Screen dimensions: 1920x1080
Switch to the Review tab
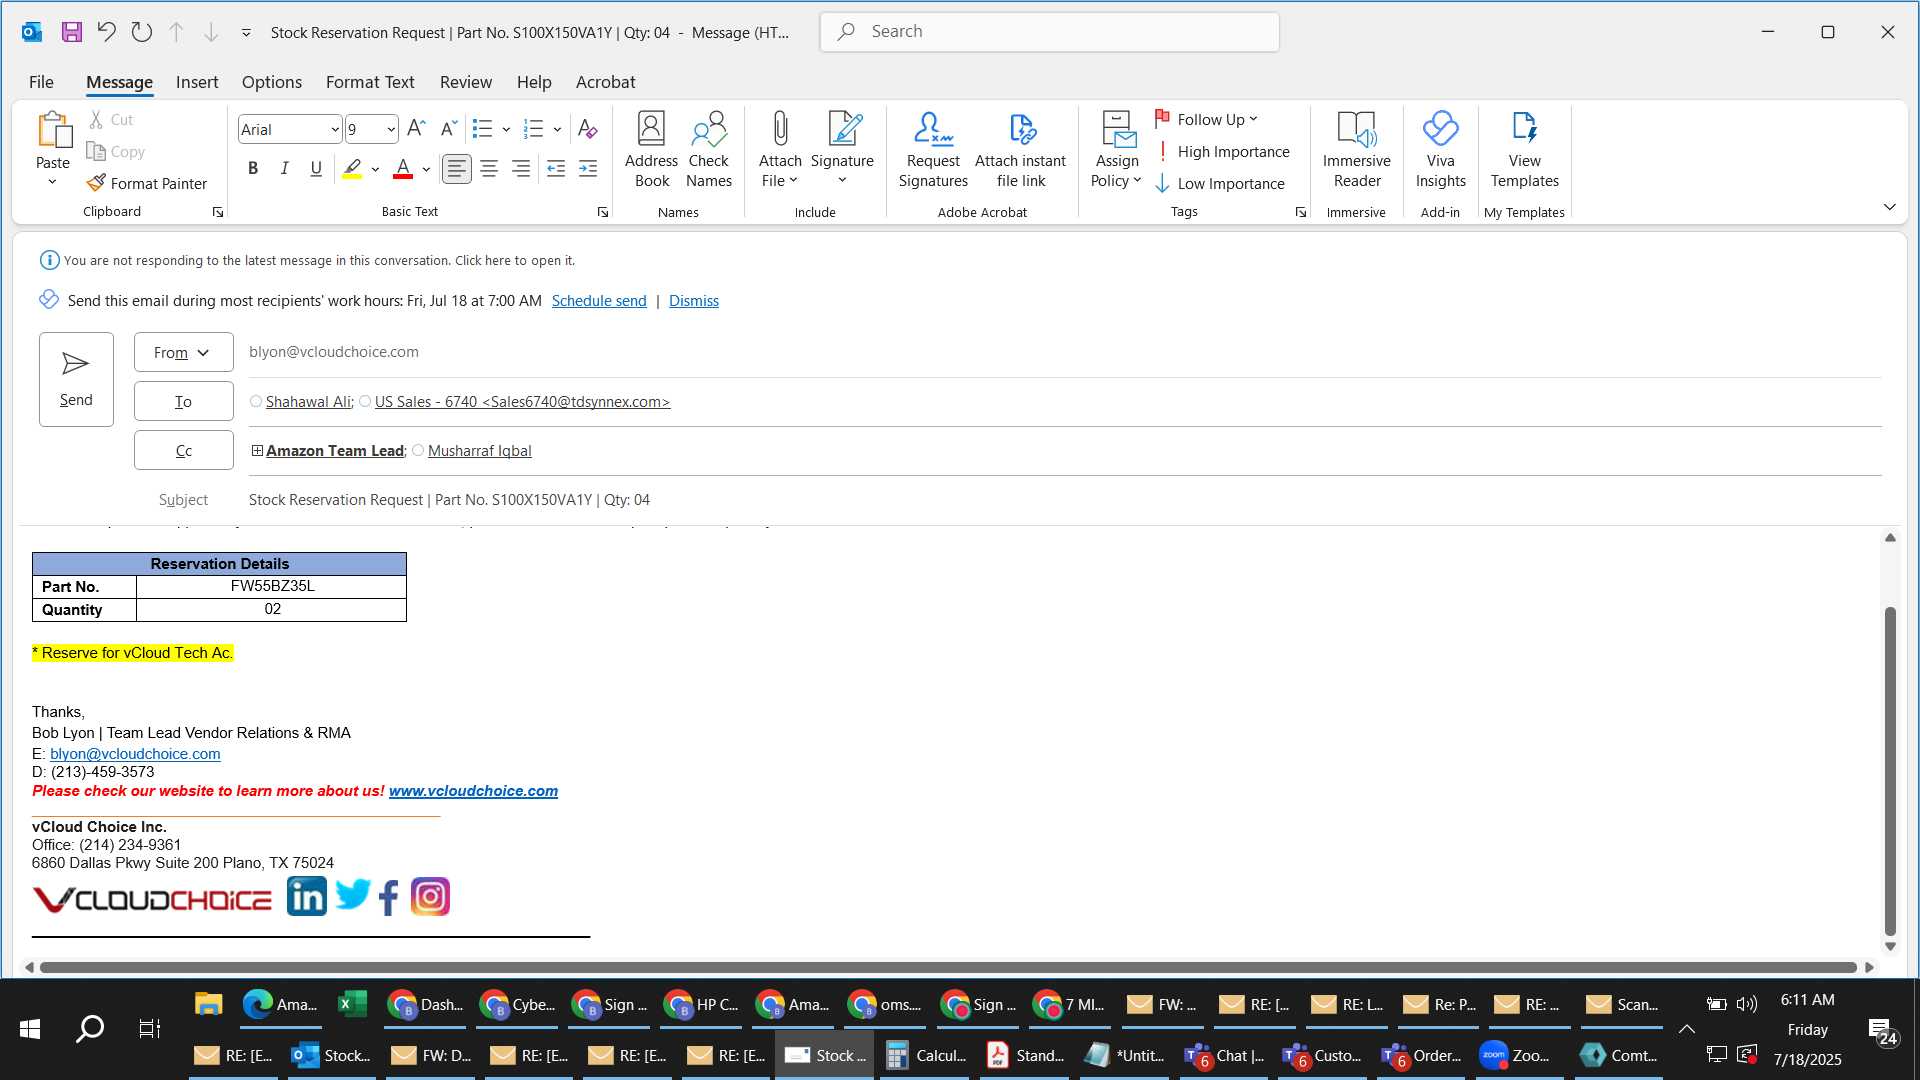pos(466,82)
